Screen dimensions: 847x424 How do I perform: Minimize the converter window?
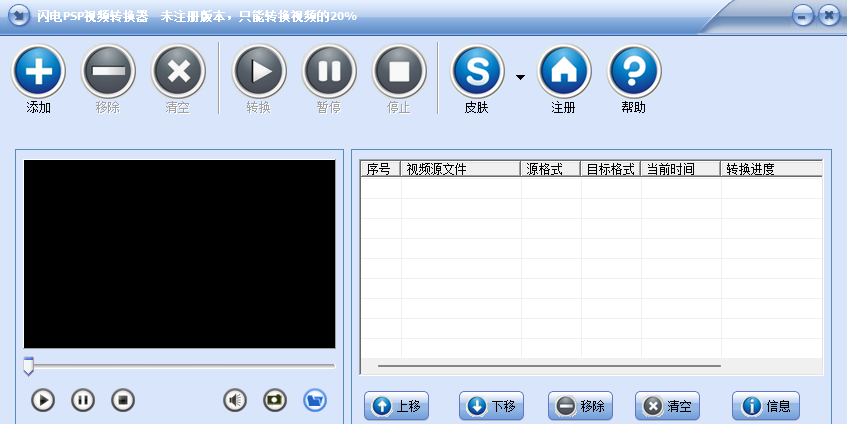click(803, 16)
